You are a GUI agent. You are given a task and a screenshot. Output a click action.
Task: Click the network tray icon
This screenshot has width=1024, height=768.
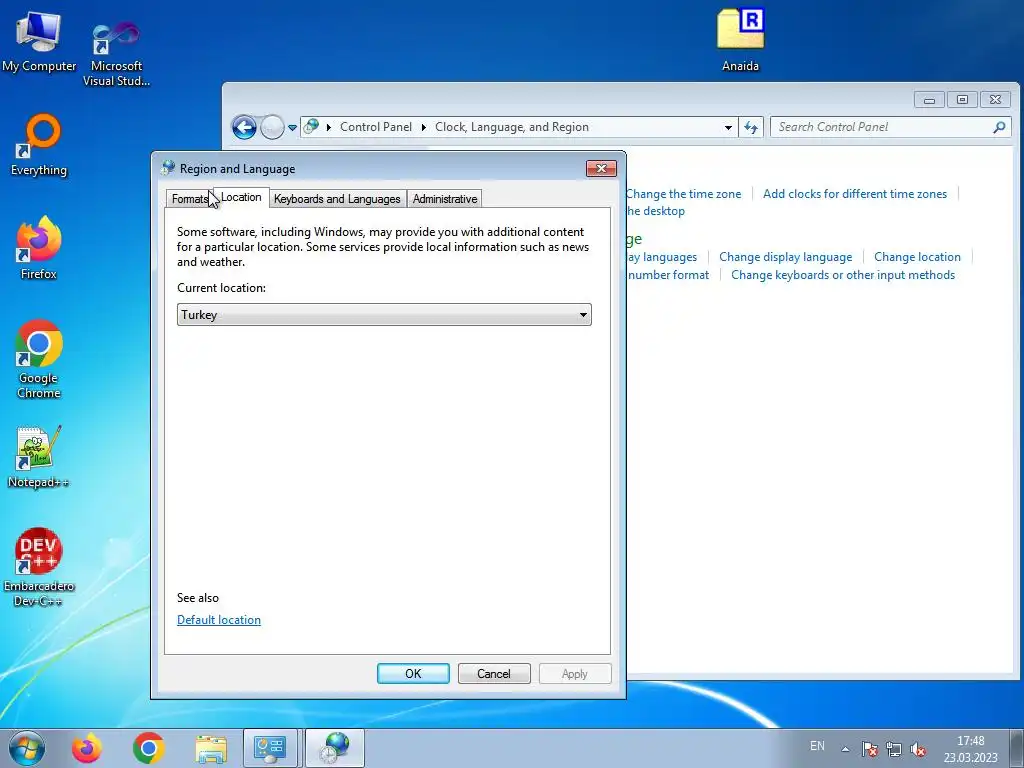[x=893, y=749]
